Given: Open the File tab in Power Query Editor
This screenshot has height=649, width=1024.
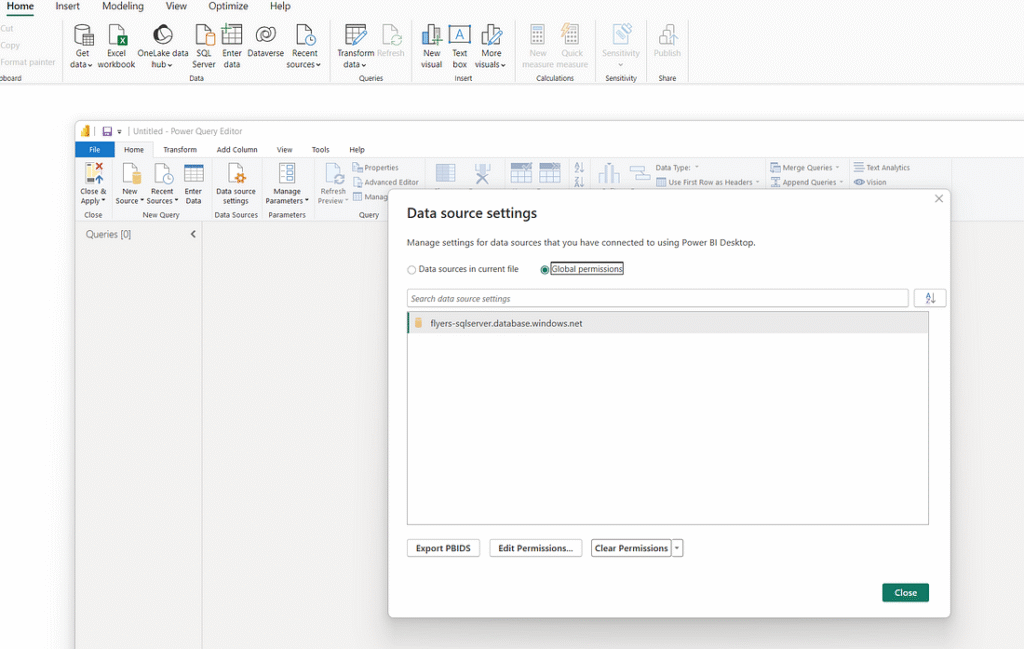Looking at the screenshot, I should click(x=95, y=150).
